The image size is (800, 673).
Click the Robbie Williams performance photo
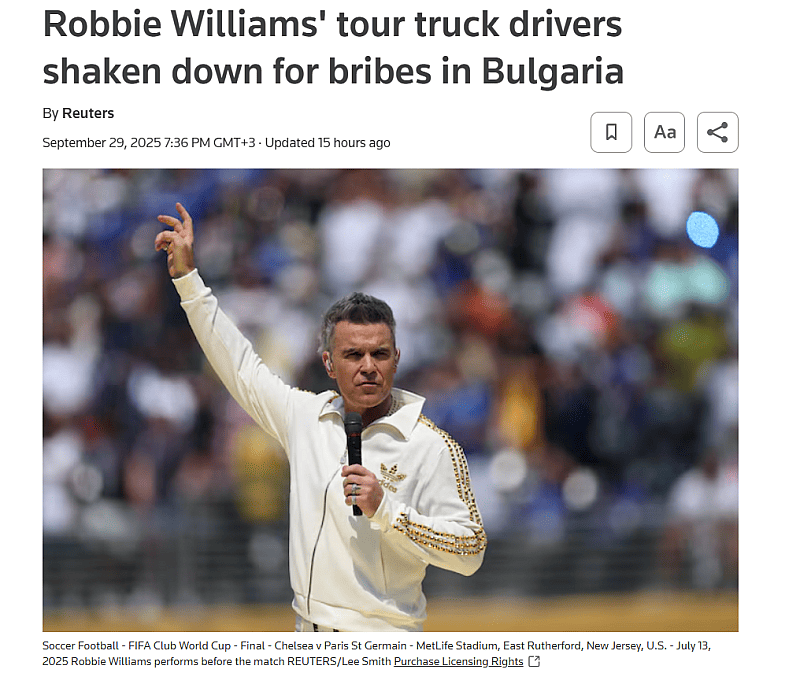pyautogui.click(x=390, y=400)
